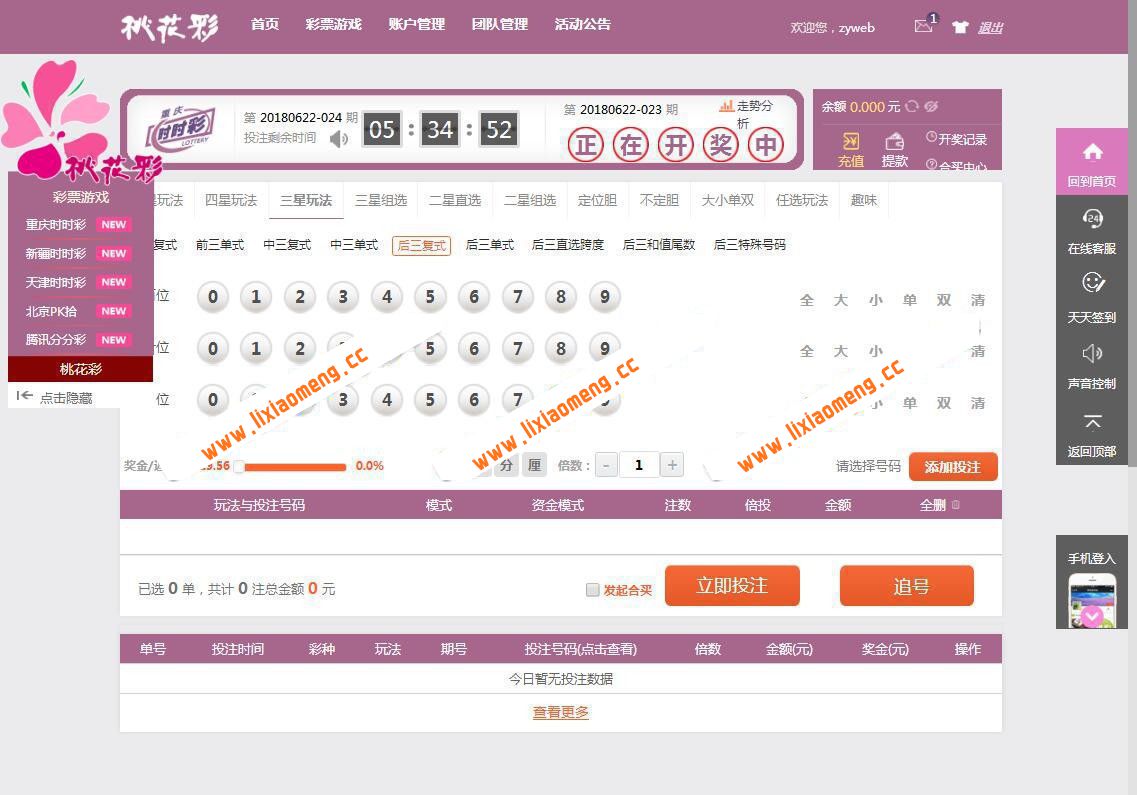This screenshot has width=1137, height=795.
Task: Select number ball 7 in the top row
Action: click(517, 297)
